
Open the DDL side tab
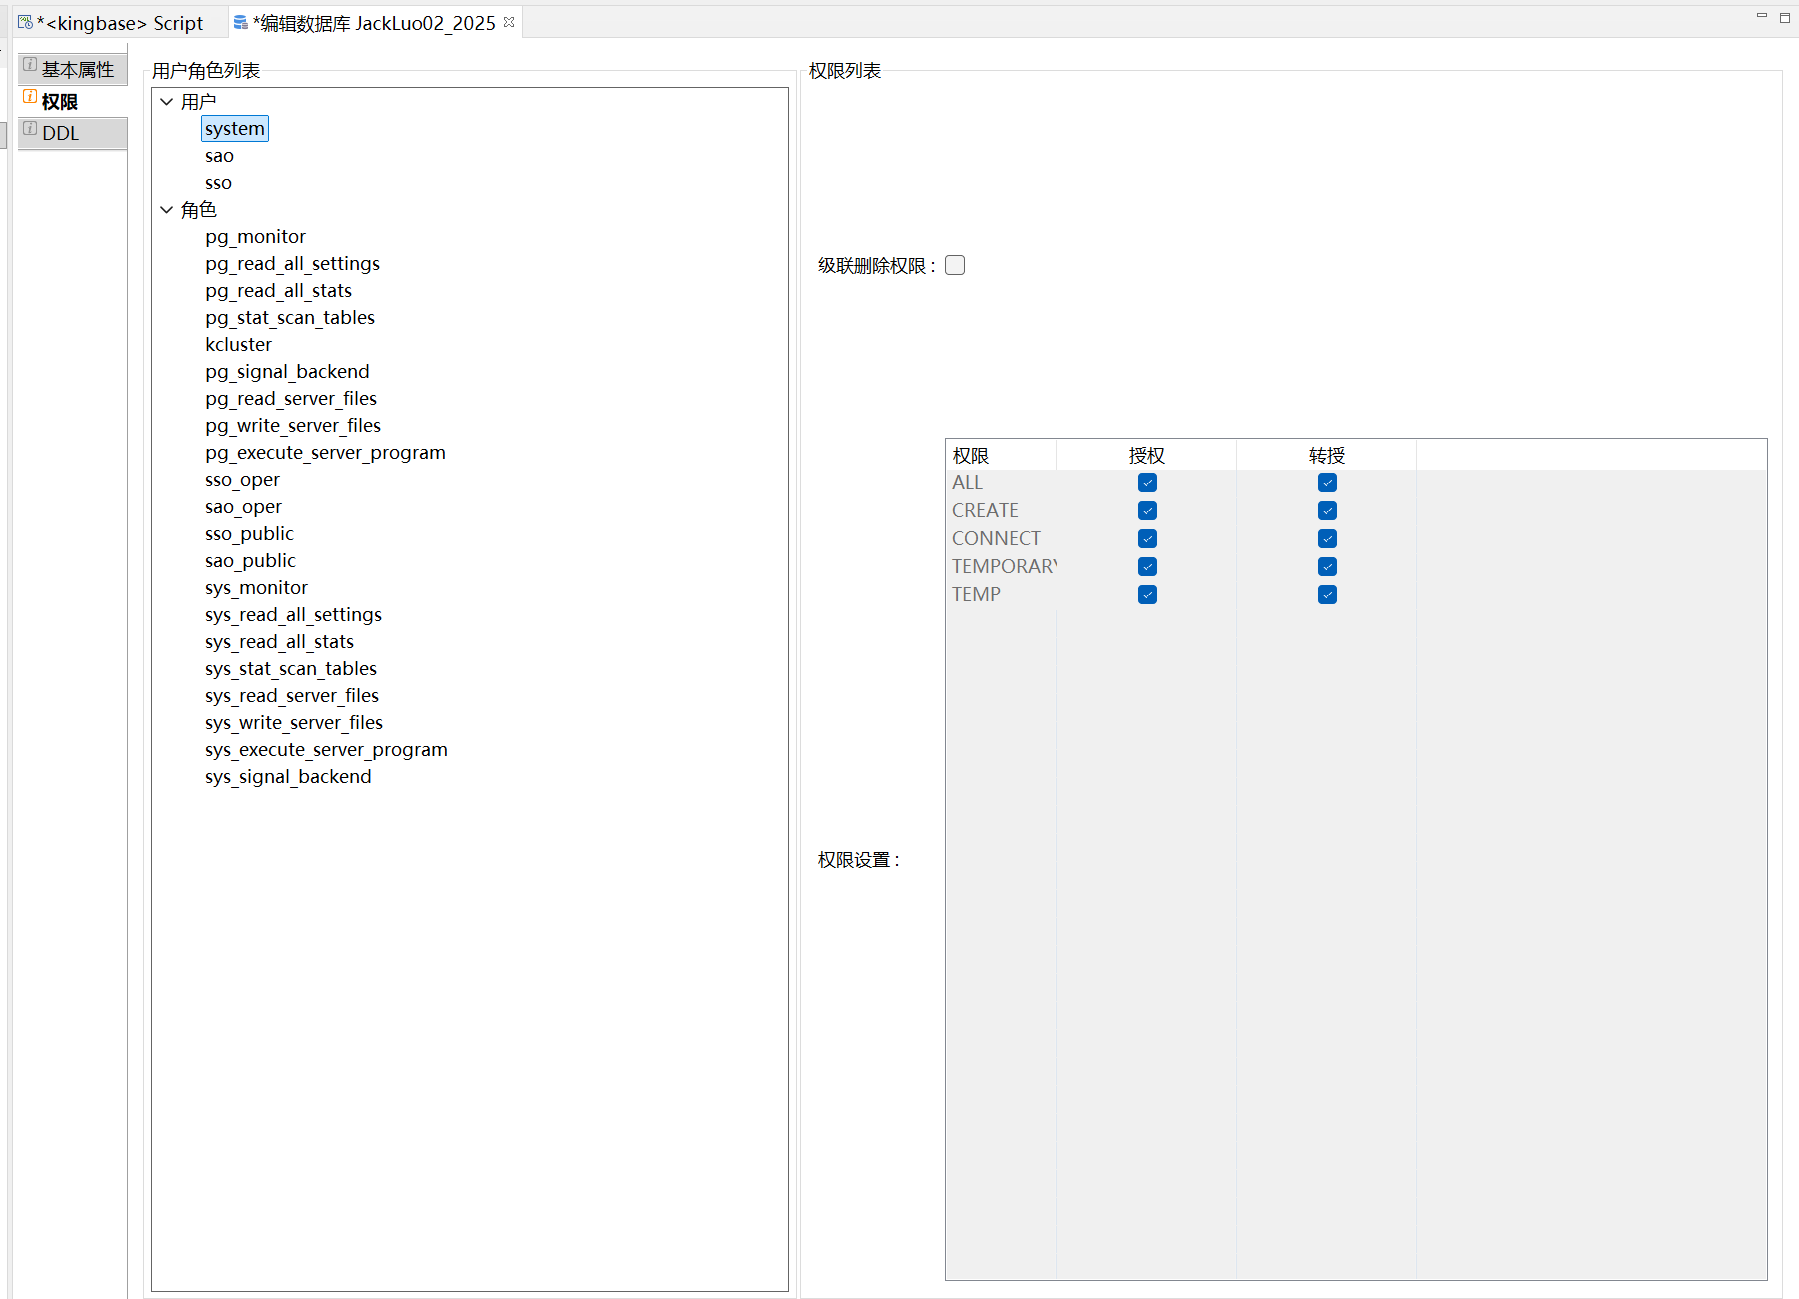[x=61, y=133]
